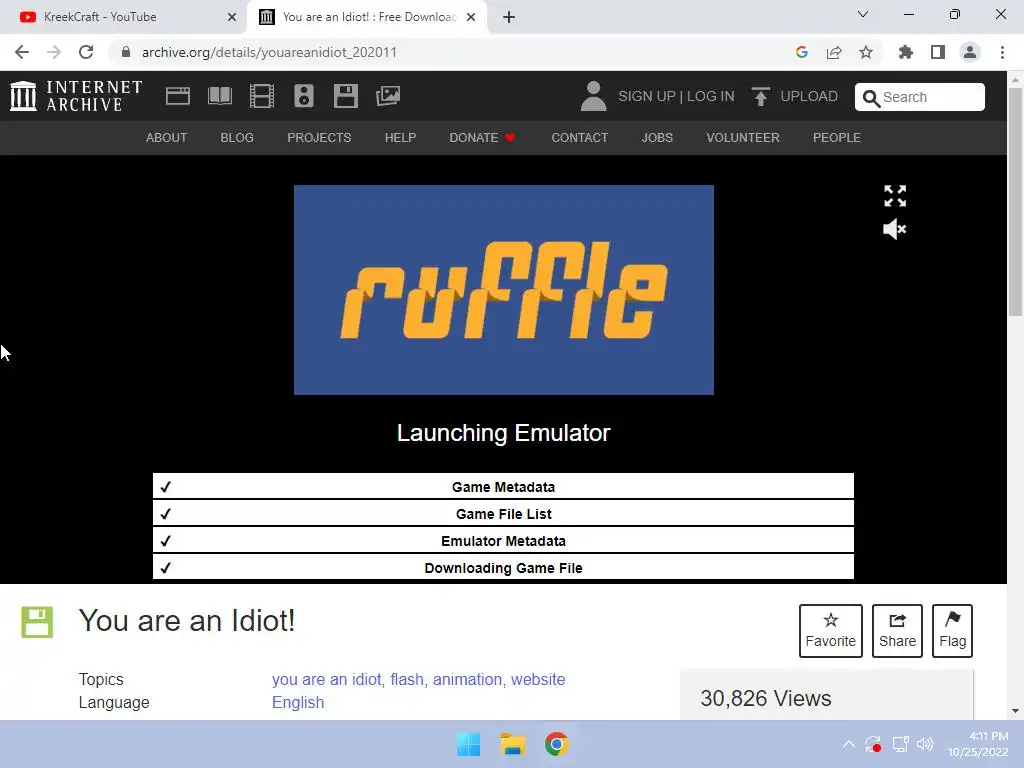The height and width of the screenshot is (768, 1024).
Task: Click the upload arrow icon
Action: coord(760,96)
